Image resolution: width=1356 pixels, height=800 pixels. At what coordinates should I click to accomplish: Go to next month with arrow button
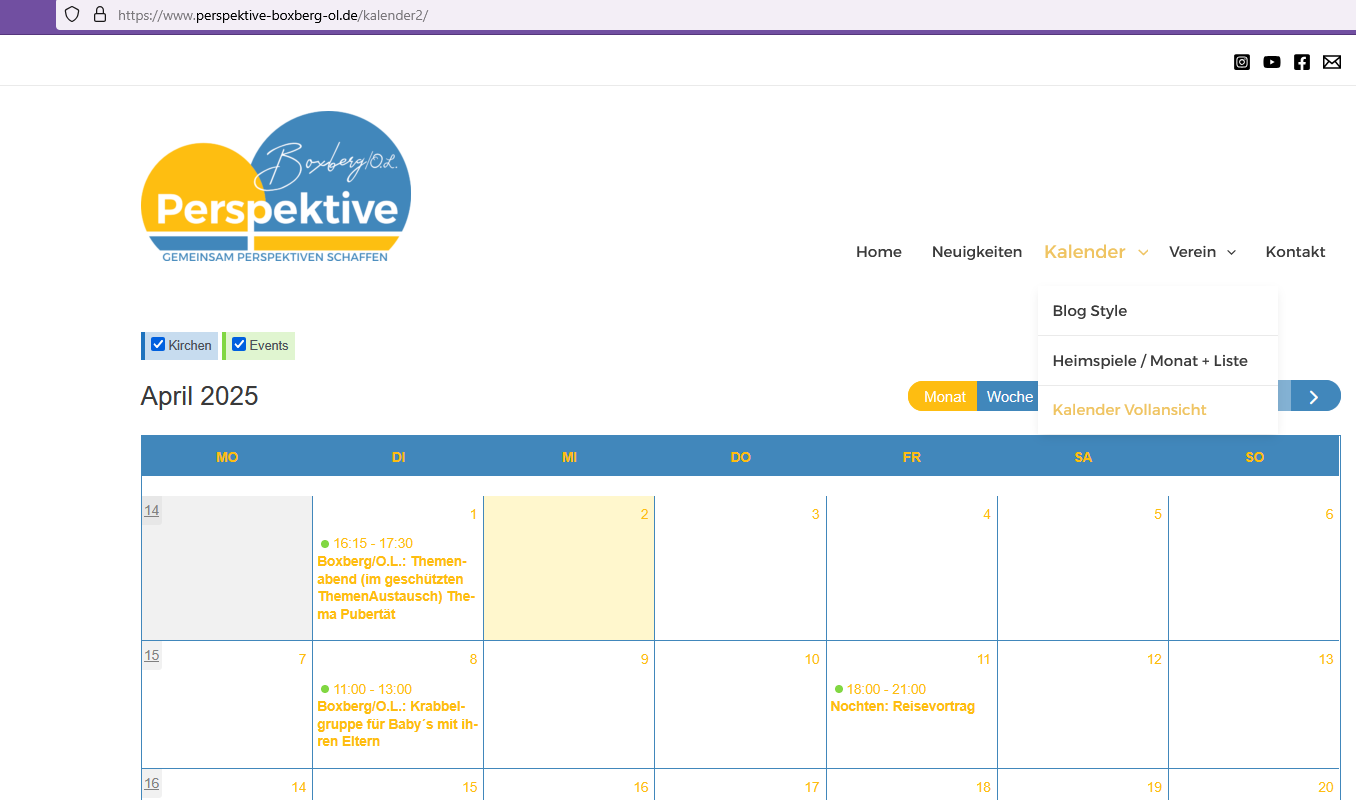point(1314,396)
